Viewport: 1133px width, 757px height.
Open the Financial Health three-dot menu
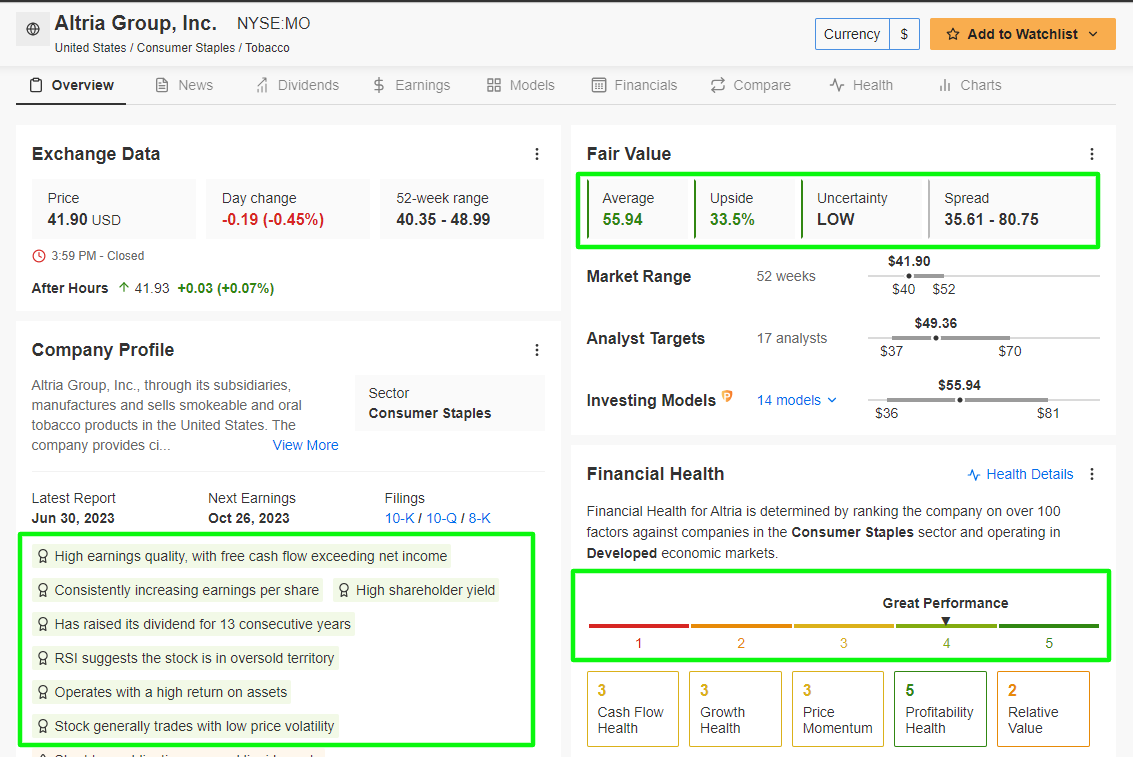tap(1092, 474)
